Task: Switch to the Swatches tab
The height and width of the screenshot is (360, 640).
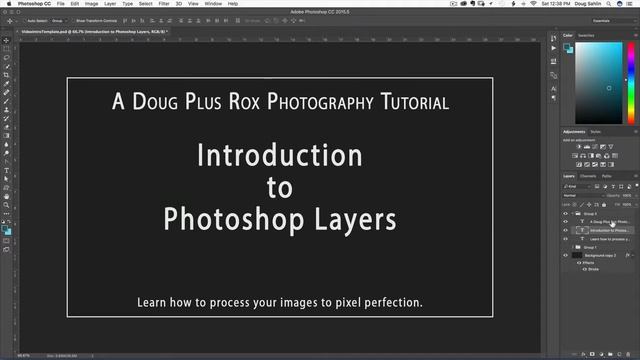Action: 586,36
